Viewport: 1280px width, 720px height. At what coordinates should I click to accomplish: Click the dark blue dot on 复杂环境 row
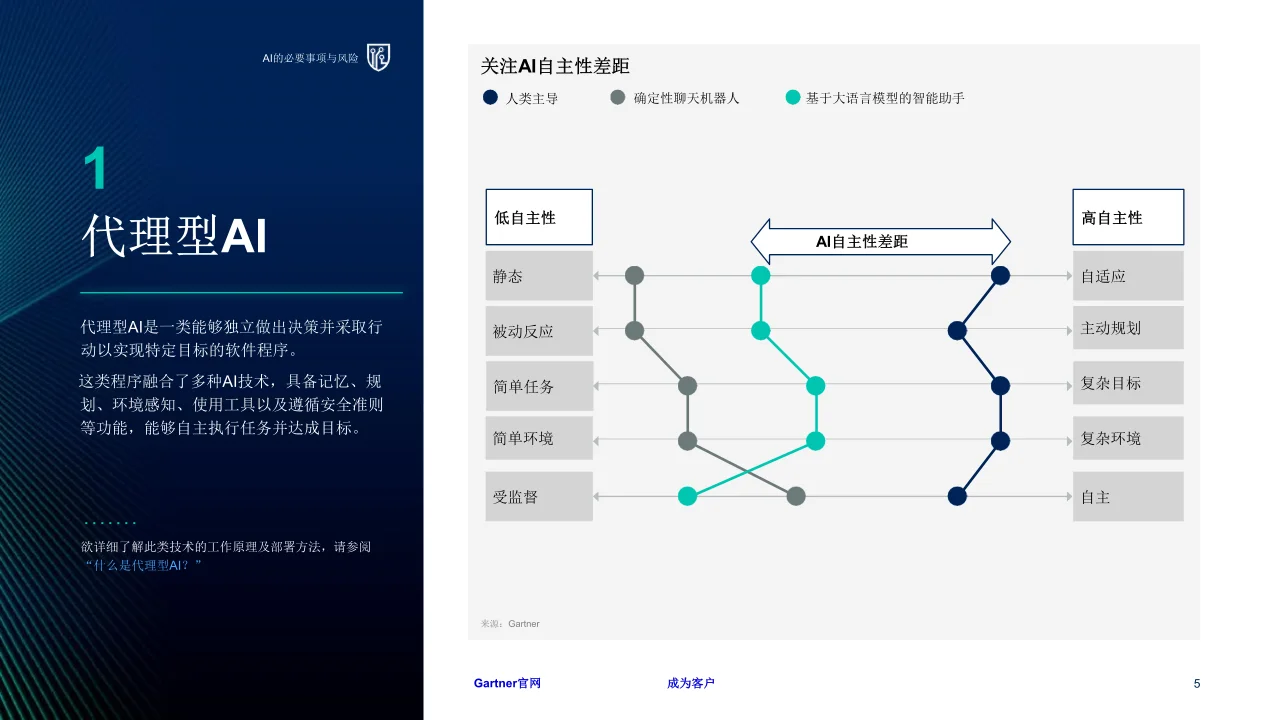pos(1000,440)
